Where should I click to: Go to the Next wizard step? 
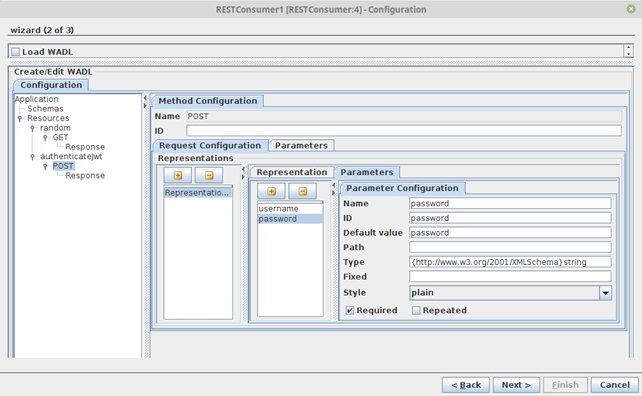tap(516, 385)
